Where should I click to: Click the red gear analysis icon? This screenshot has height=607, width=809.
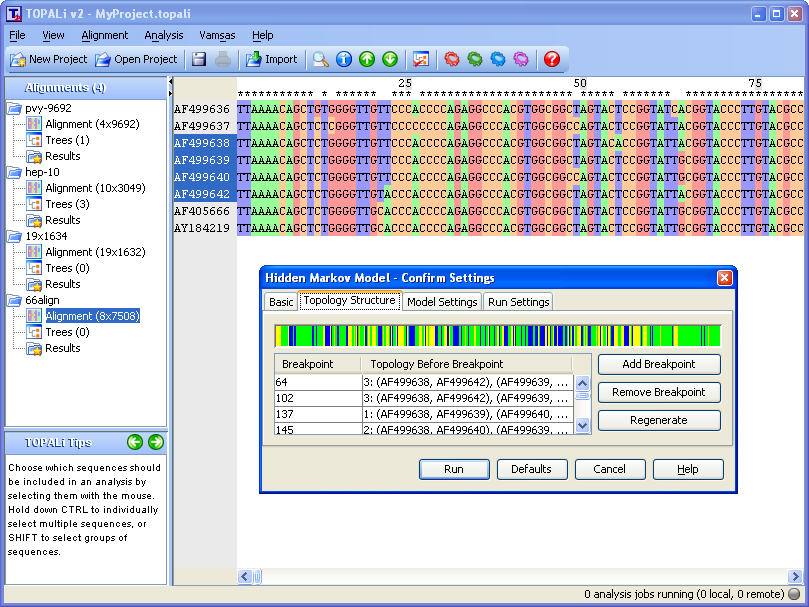click(x=452, y=59)
